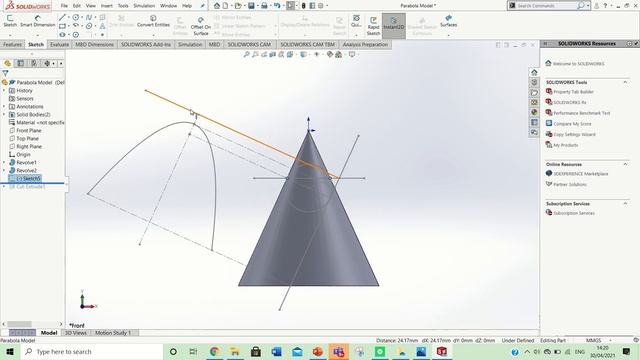Open the ConfigurationManager tab

[x=34, y=63]
